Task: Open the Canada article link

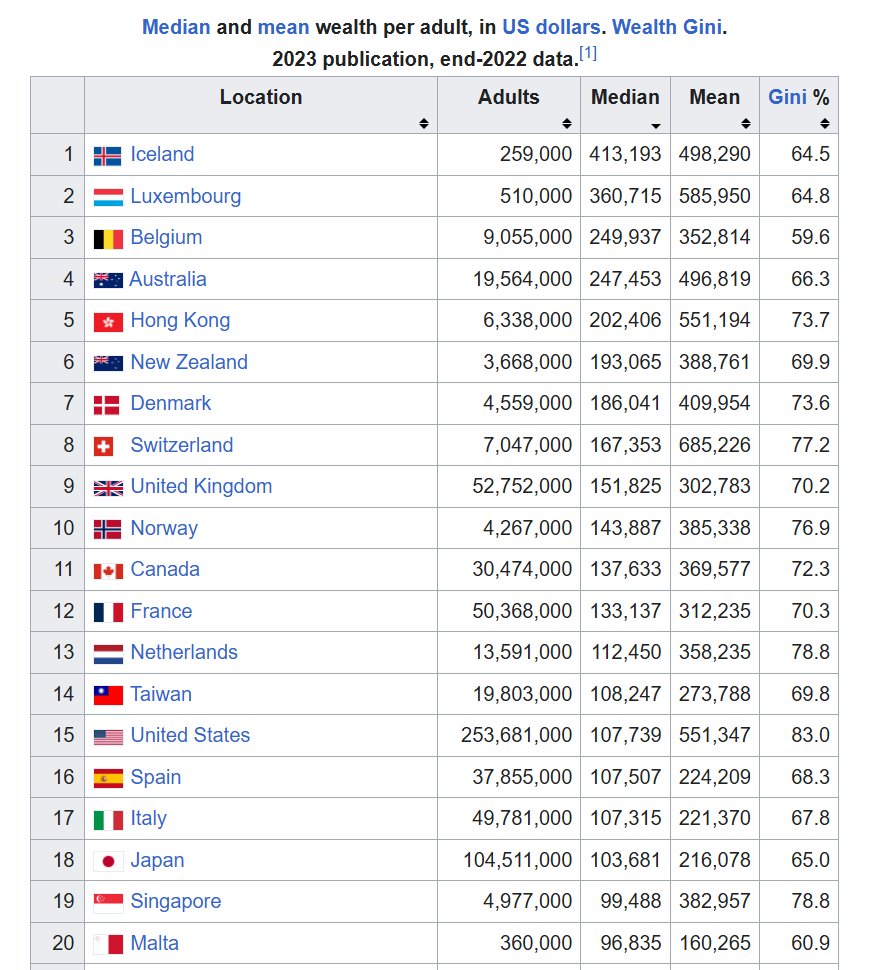Action: [165, 569]
